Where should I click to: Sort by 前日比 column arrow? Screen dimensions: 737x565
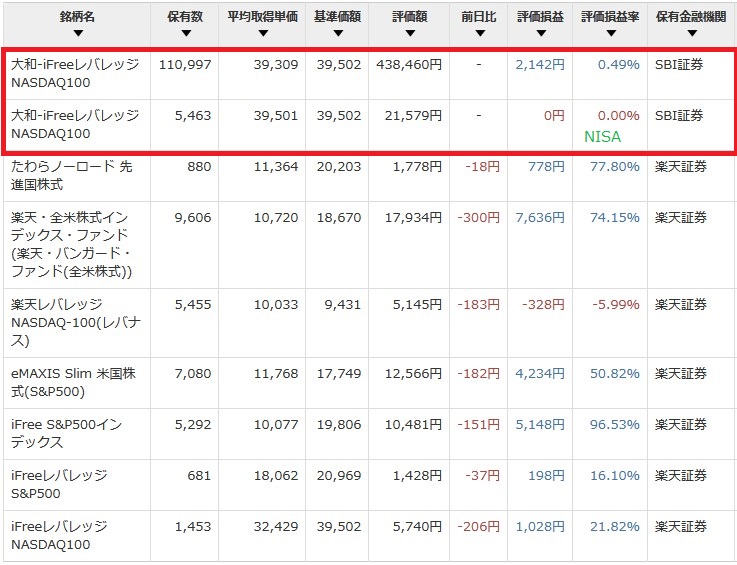pyautogui.click(x=480, y=33)
